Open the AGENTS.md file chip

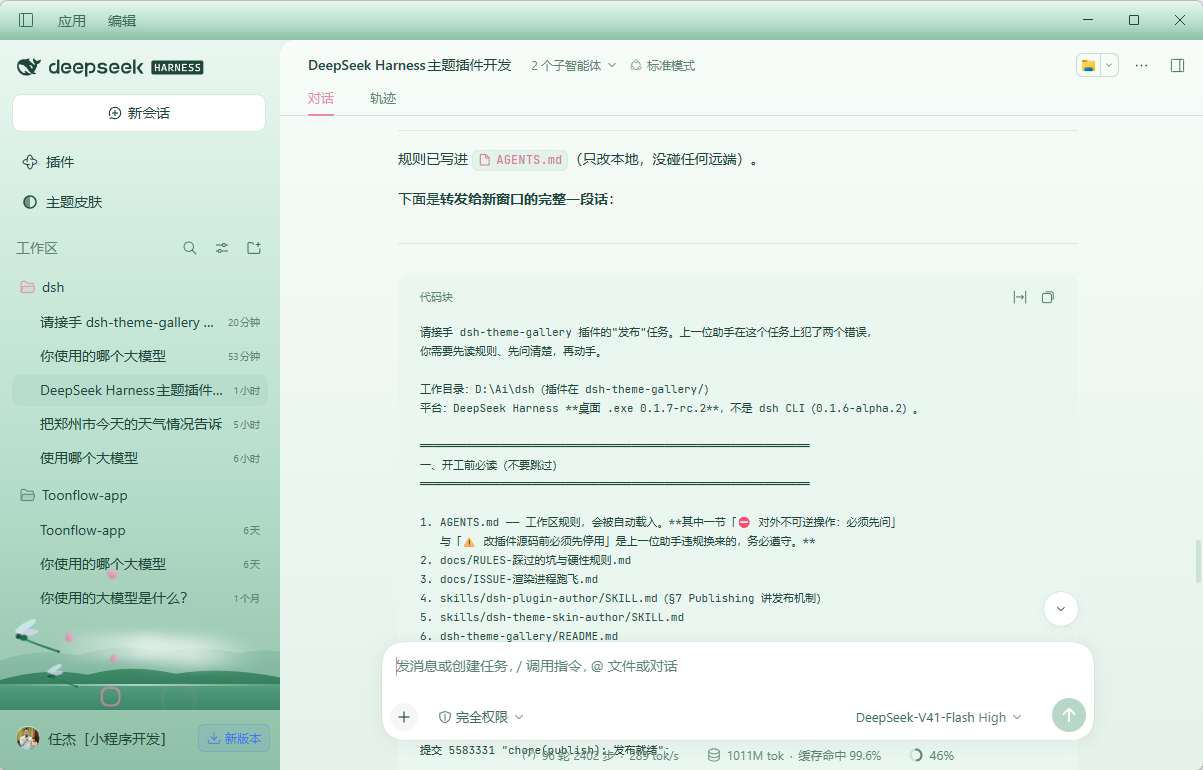pyautogui.click(x=520, y=160)
